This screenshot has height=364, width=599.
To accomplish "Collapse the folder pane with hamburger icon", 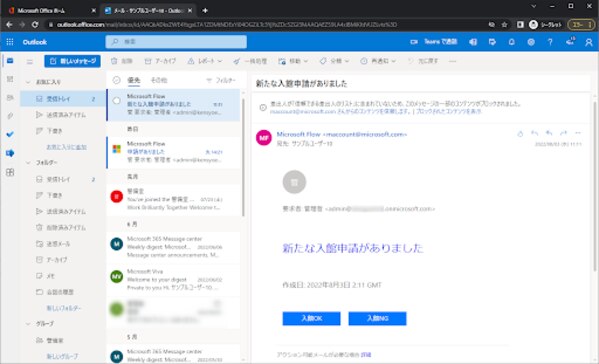I will point(29,61).
